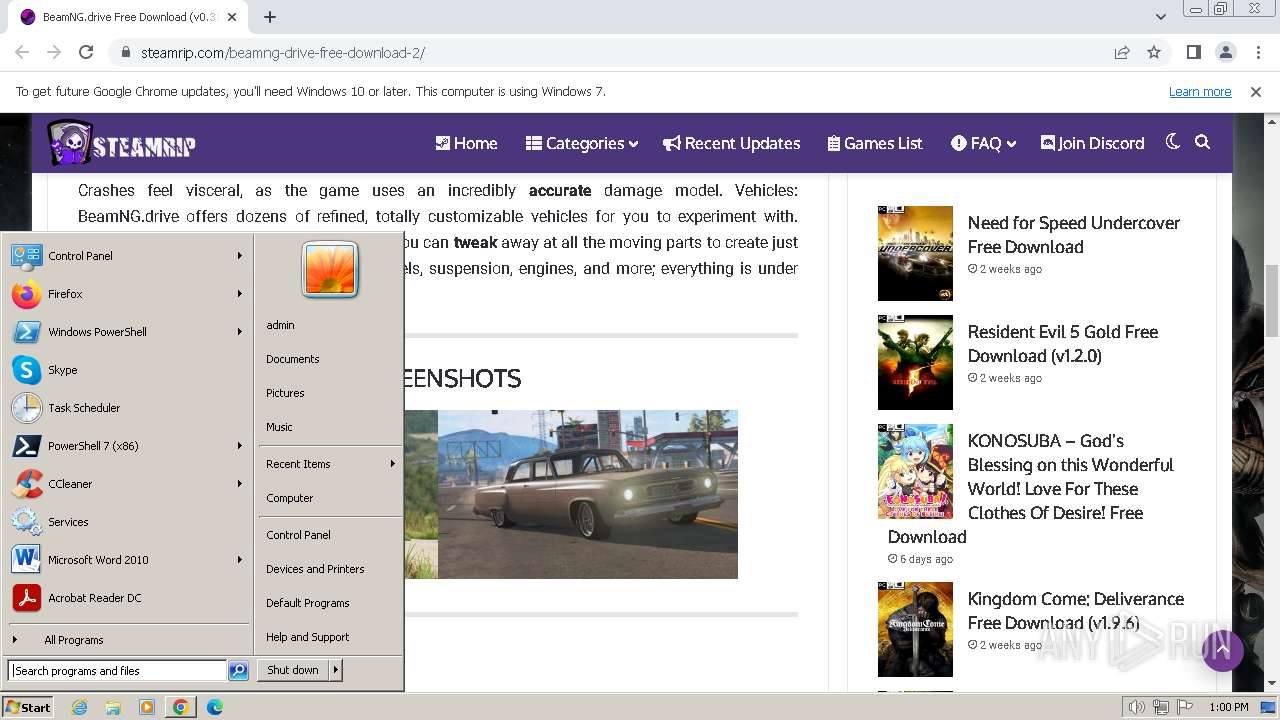Open Control Panel from pinned programs list

click(127, 256)
